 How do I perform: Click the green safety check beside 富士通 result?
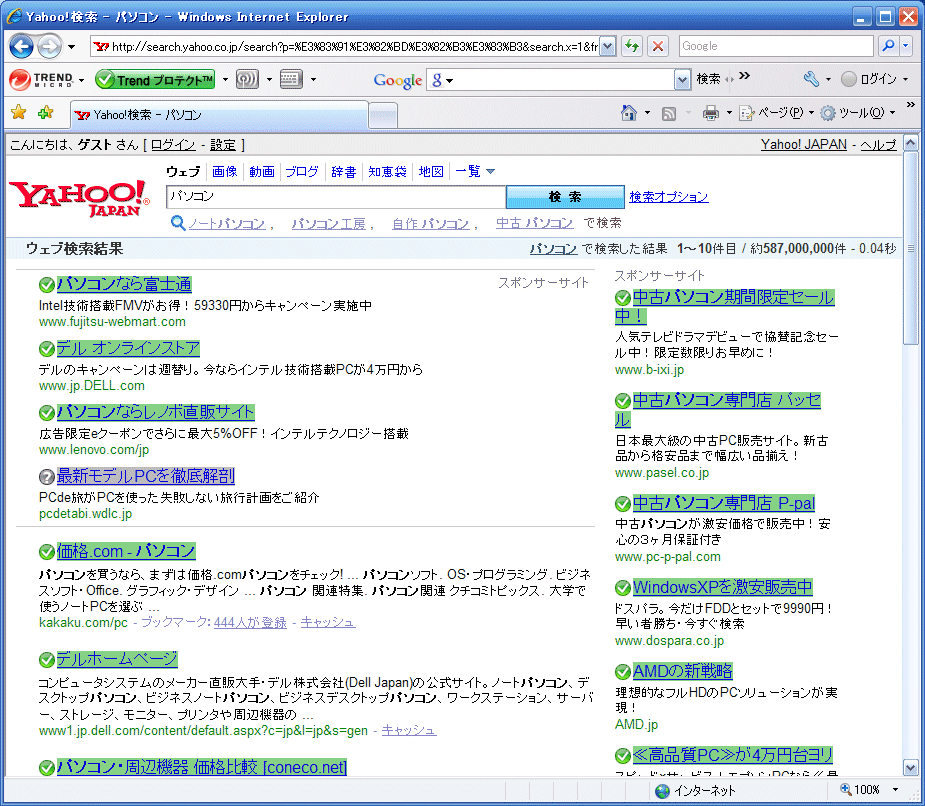coord(47,285)
